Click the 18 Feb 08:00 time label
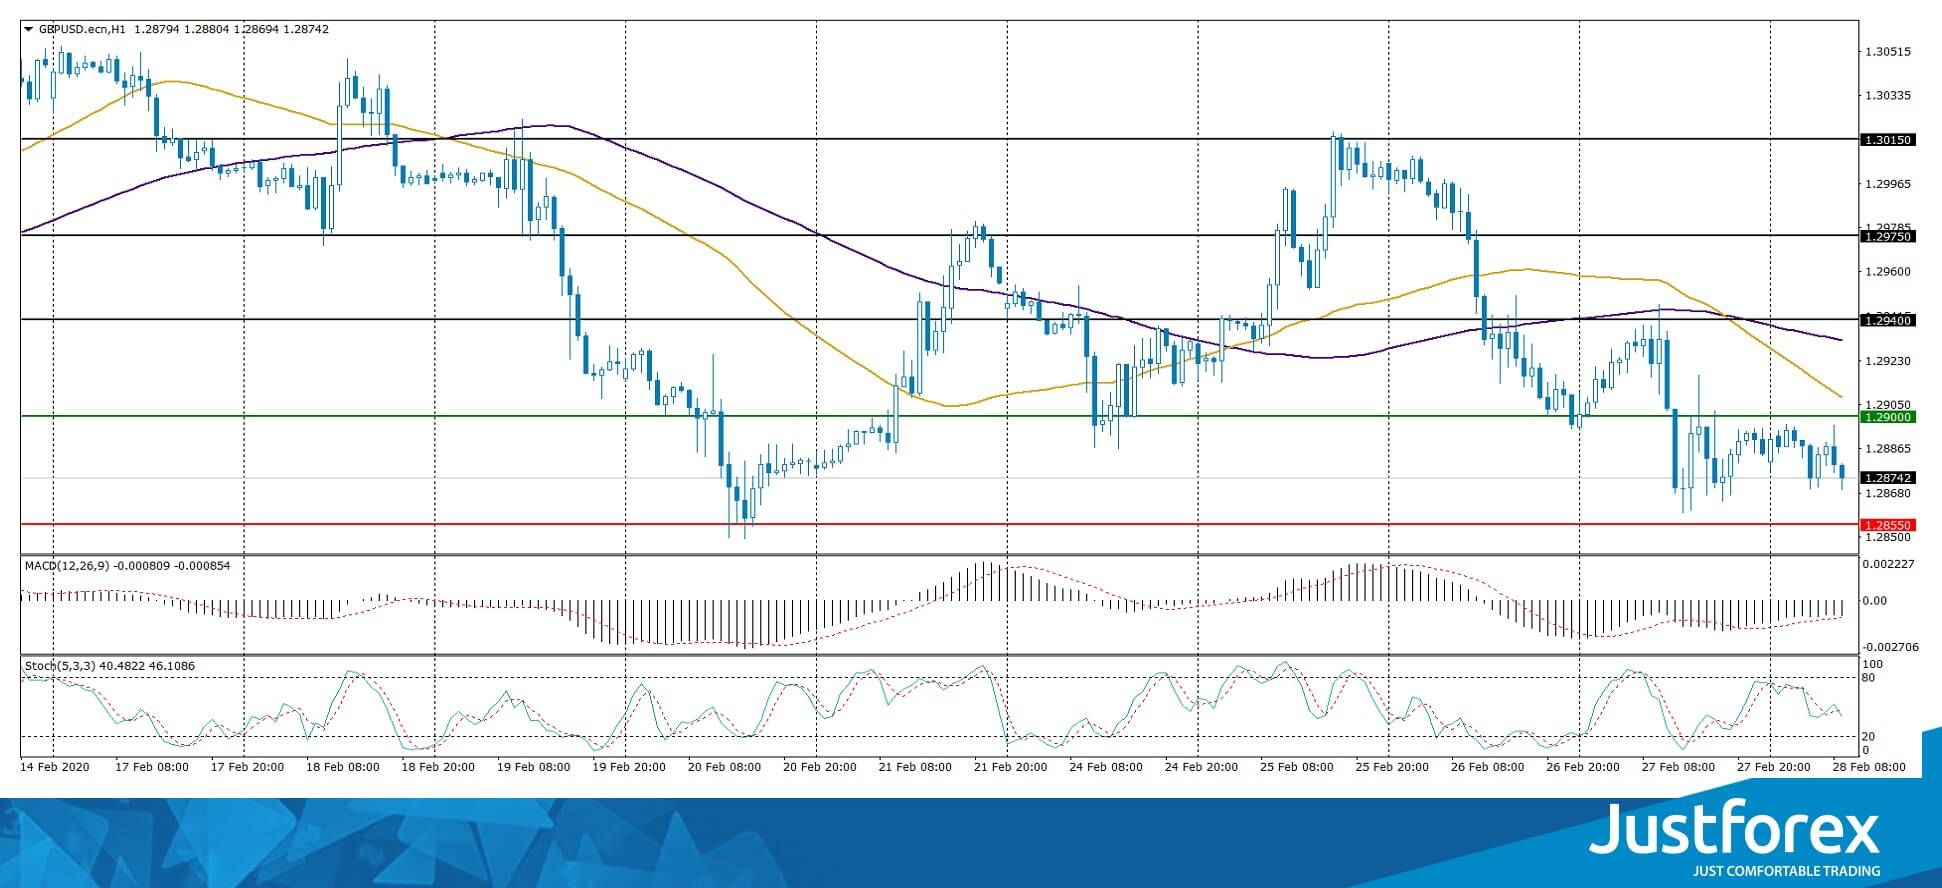The image size is (1942, 888). click(342, 767)
